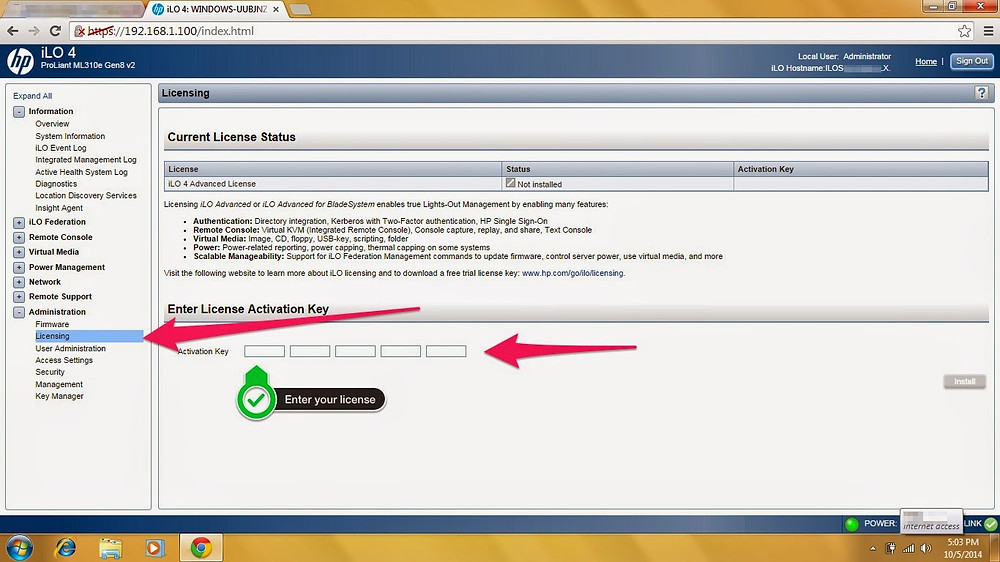Image resolution: width=1000 pixels, height=562 pixels.
Task: Open Integrated Management Log
Action: [x=85, y=159]
